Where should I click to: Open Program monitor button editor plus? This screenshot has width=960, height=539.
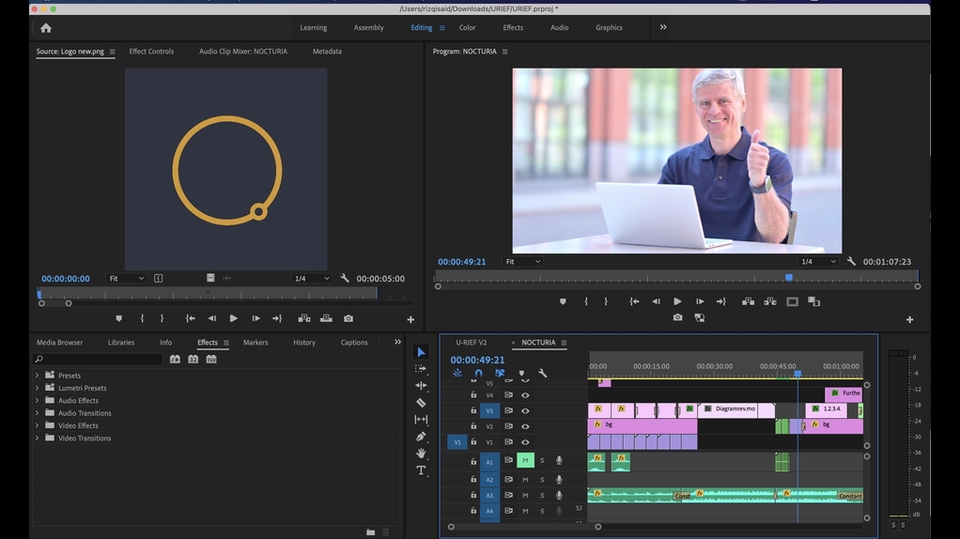910,319
